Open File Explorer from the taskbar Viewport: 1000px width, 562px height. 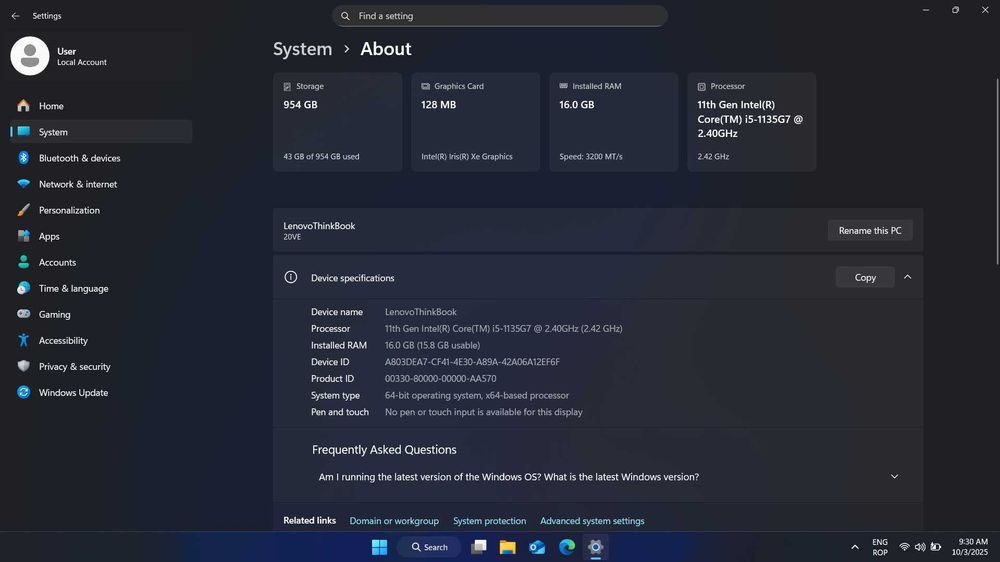point(508,547)
